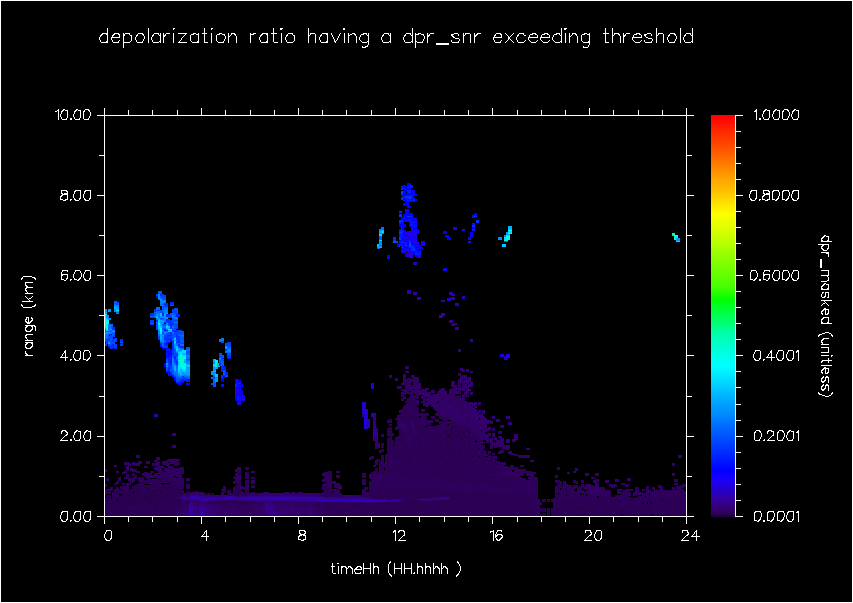
Task: Click the 0.0001 colorbar value
Action: coord(775,516)
